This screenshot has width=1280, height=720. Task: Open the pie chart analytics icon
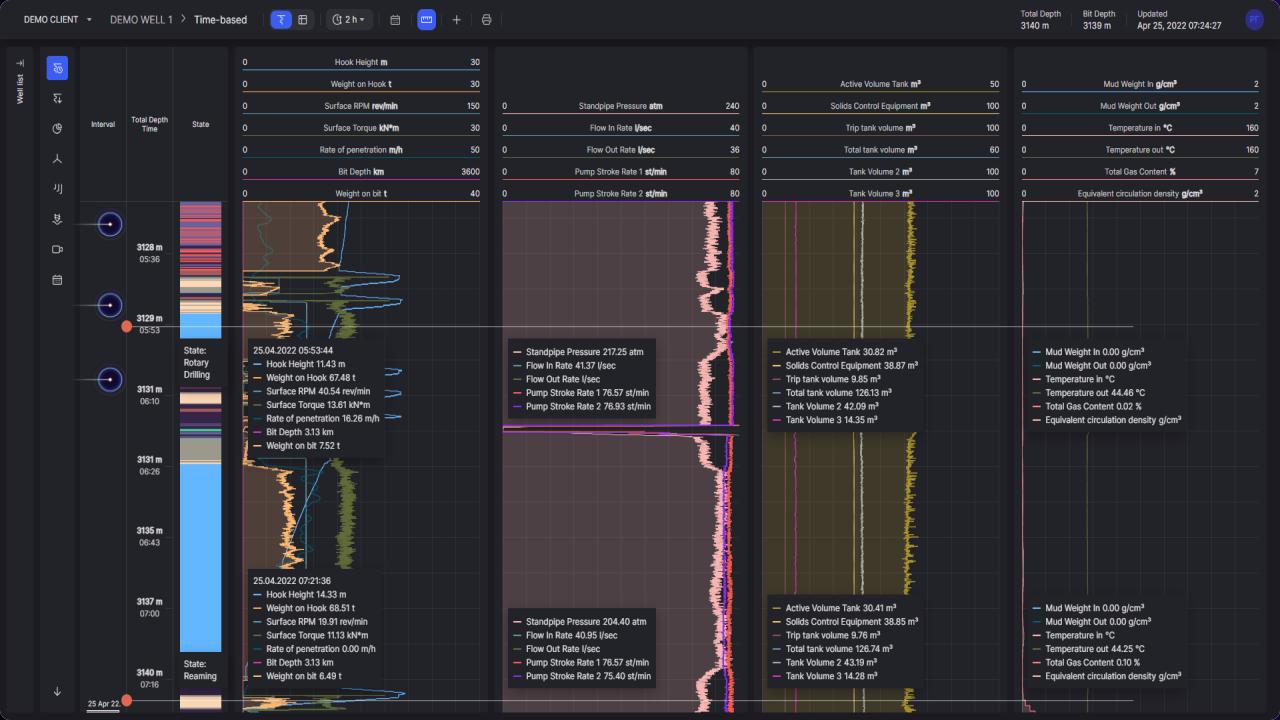pos(58,128)
